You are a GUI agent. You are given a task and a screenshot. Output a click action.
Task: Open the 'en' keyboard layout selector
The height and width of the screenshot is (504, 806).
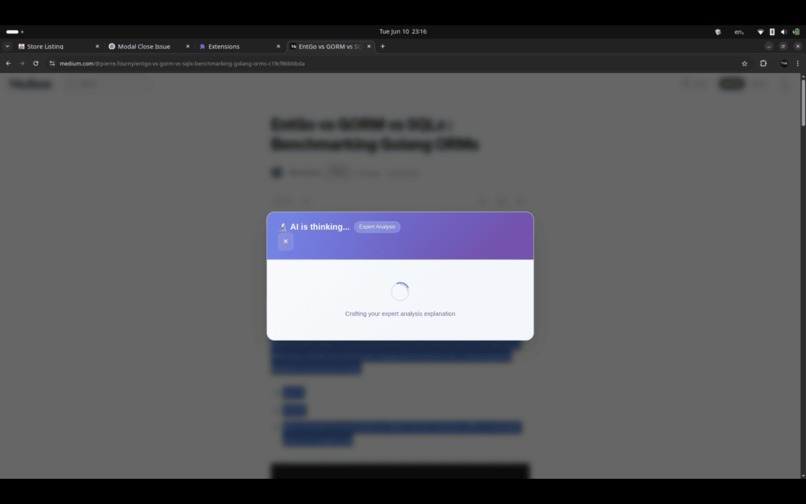point(739,32)
